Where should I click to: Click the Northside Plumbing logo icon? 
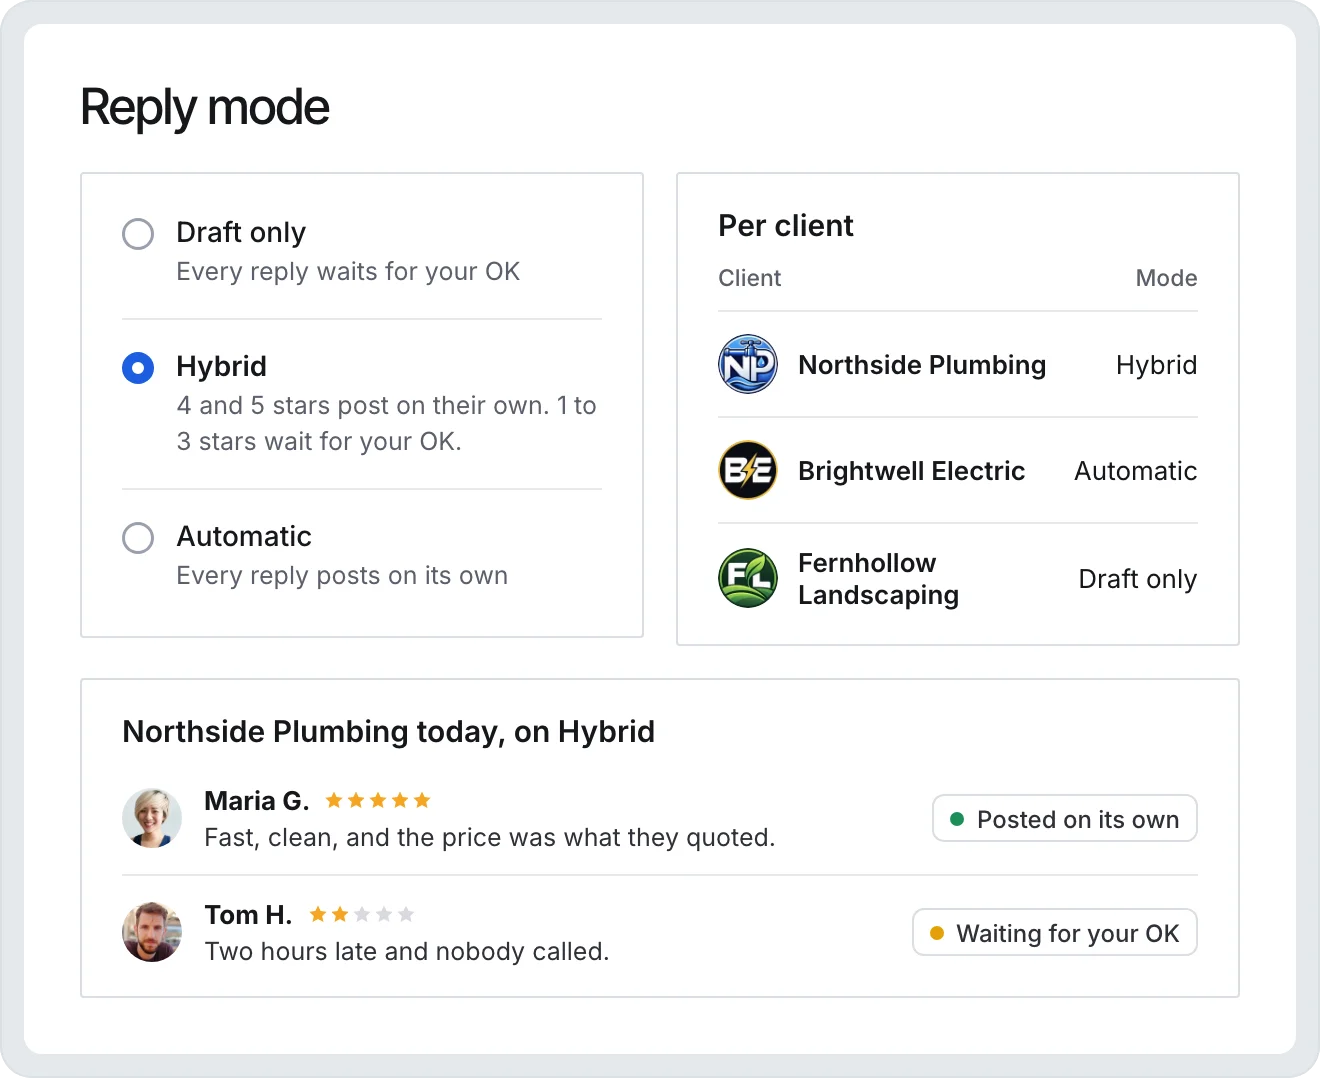tap(748, 364)
